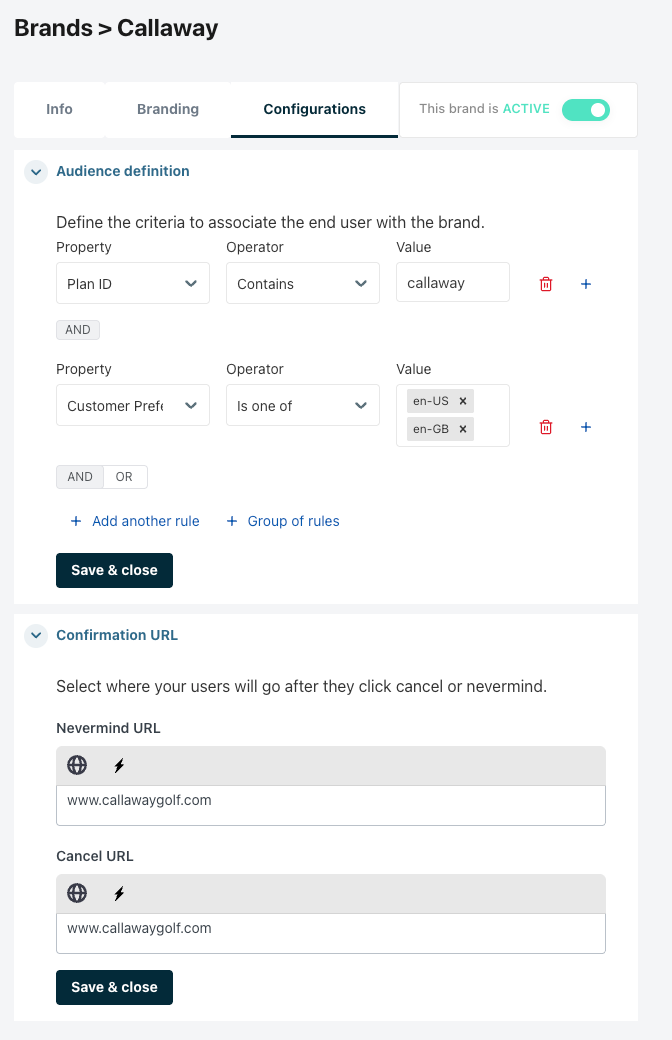
Task: Open the Contains operator dropdown
Action: (303, 284)
